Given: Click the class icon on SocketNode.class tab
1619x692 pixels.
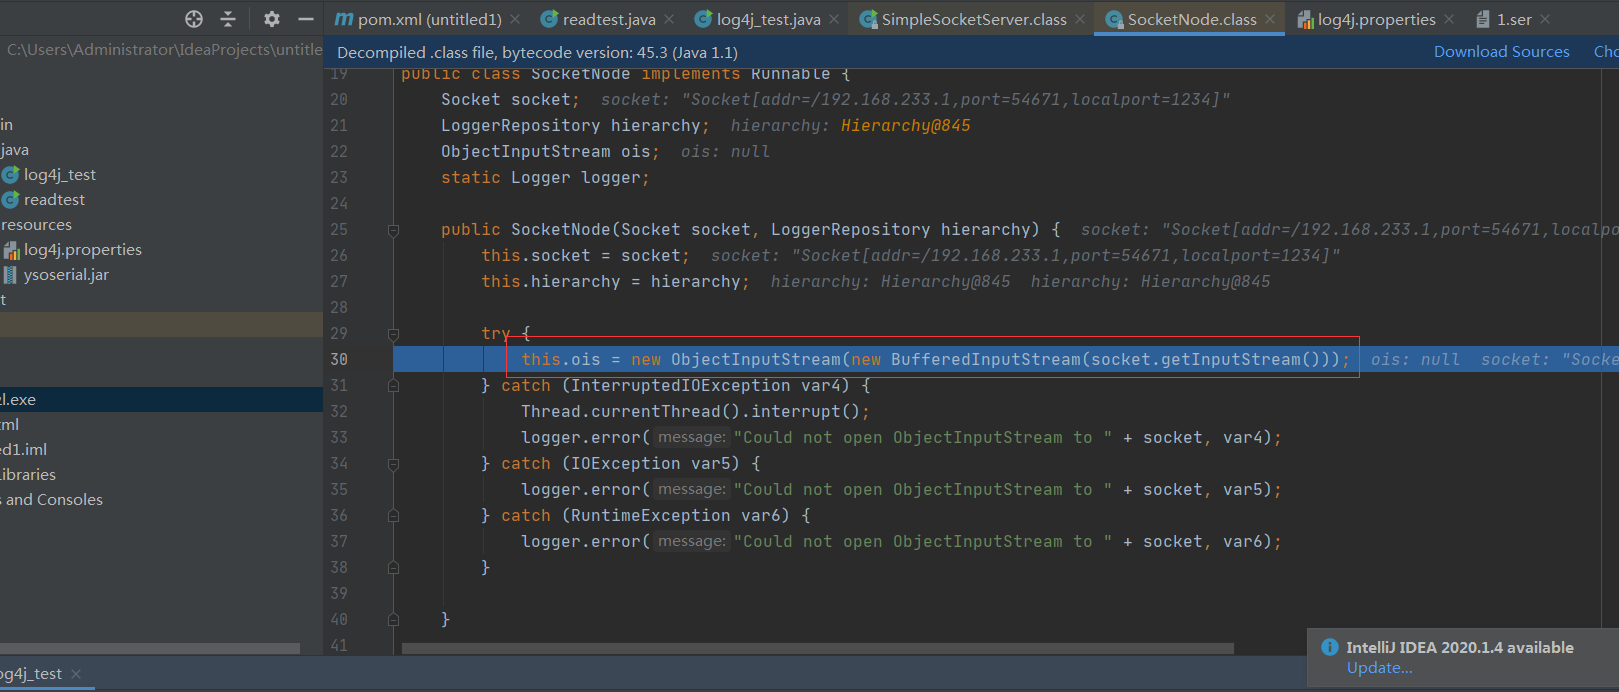Looking at the screenshot, I should click(x=1114, y=19).
